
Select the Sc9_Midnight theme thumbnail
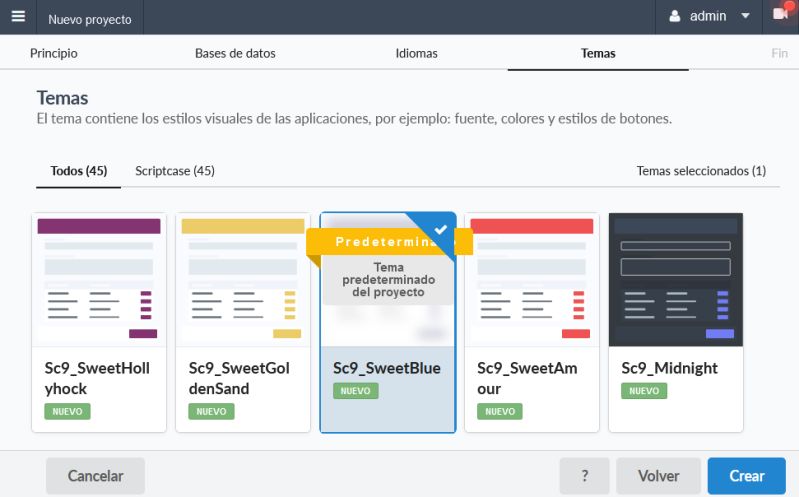[x=676, y=280]
